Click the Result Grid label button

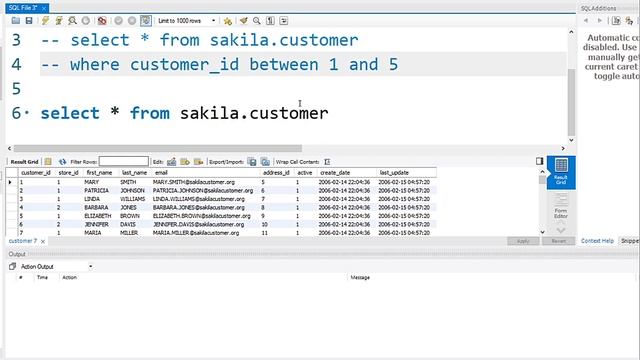24,162
